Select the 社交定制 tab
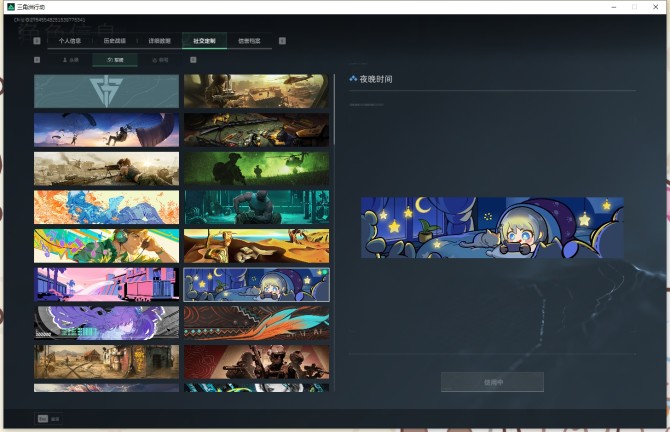670x432 pixels. 204,41
